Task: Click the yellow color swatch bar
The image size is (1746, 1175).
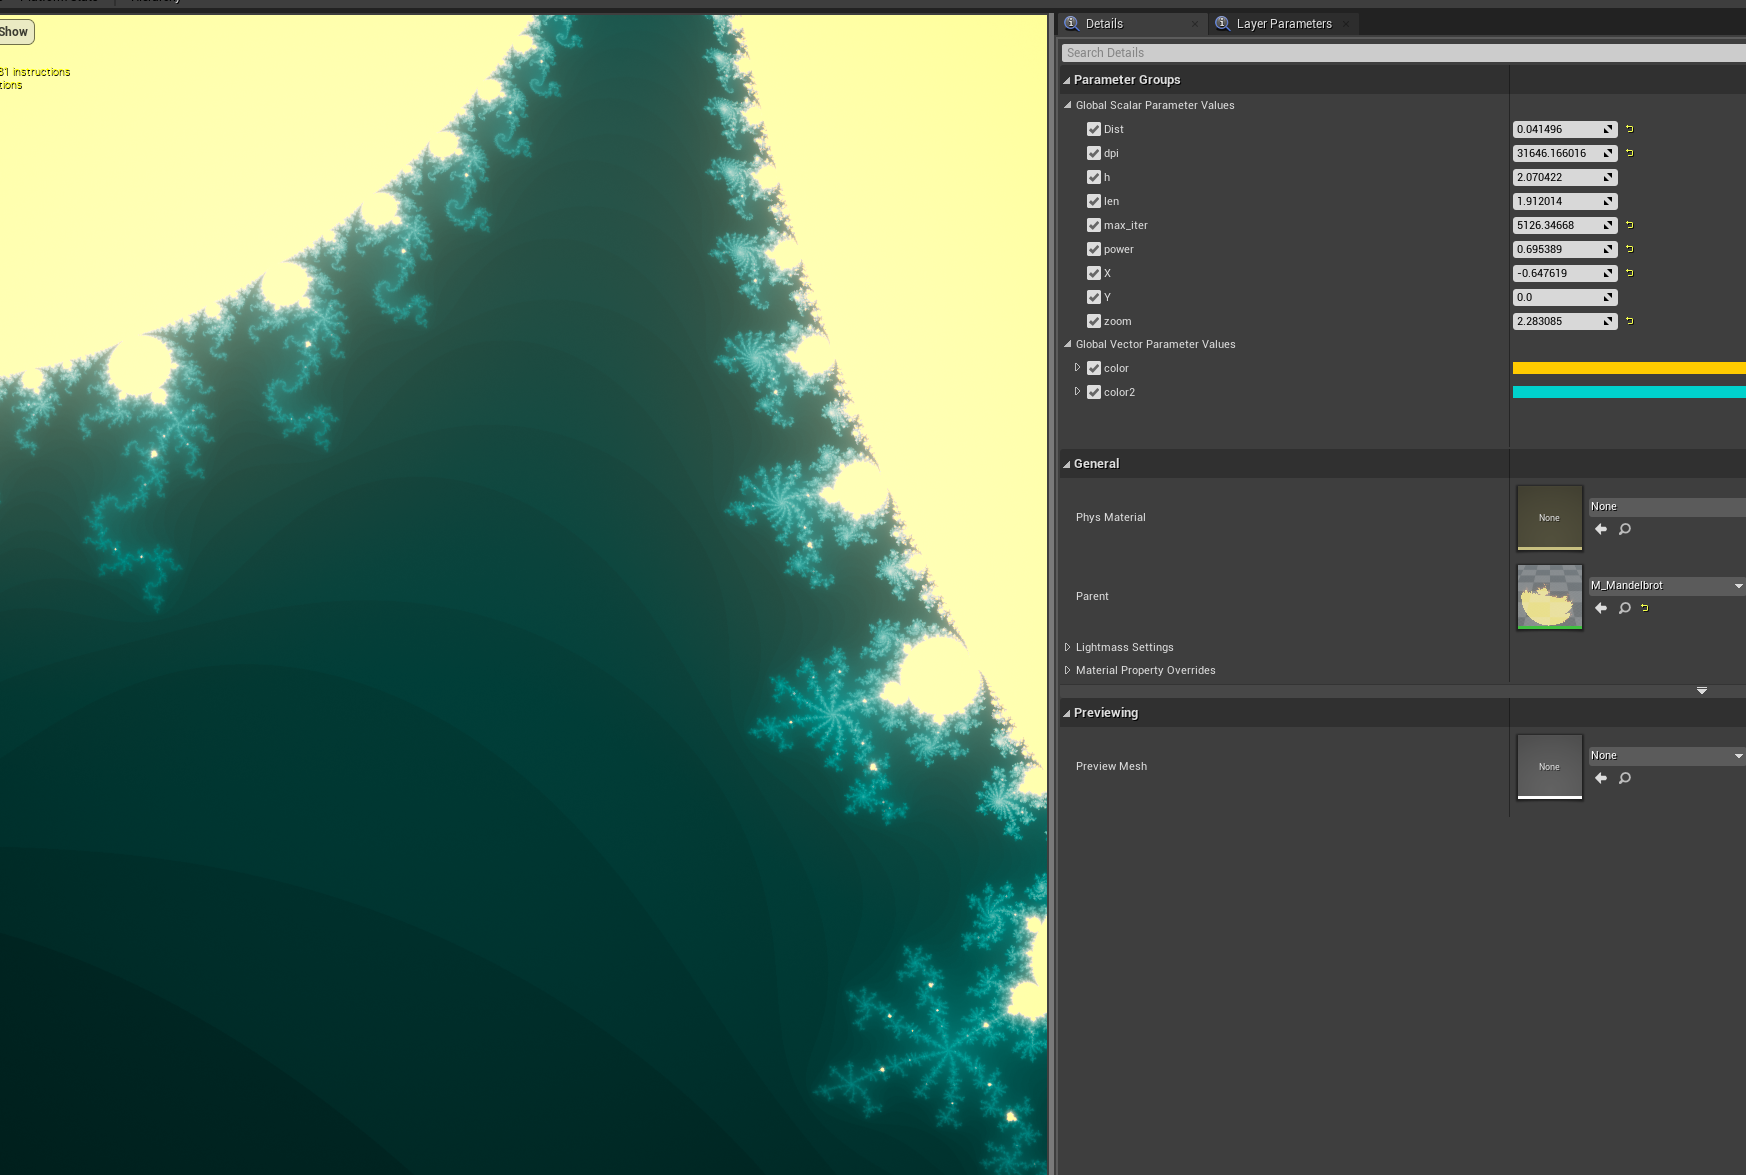Action: 1629,368
